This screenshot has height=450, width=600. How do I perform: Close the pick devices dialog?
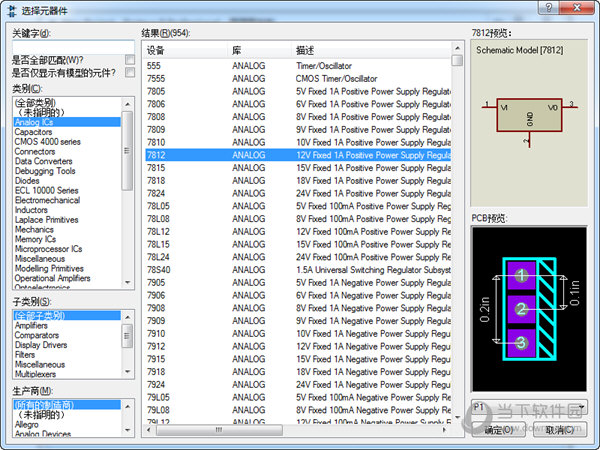pos(577,8)
